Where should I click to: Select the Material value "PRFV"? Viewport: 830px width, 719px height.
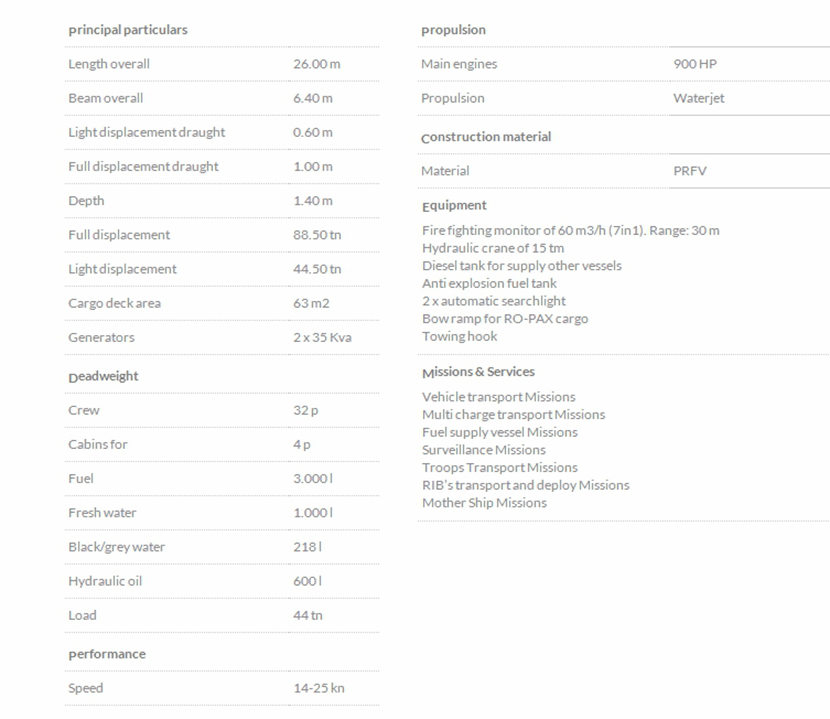689,171
